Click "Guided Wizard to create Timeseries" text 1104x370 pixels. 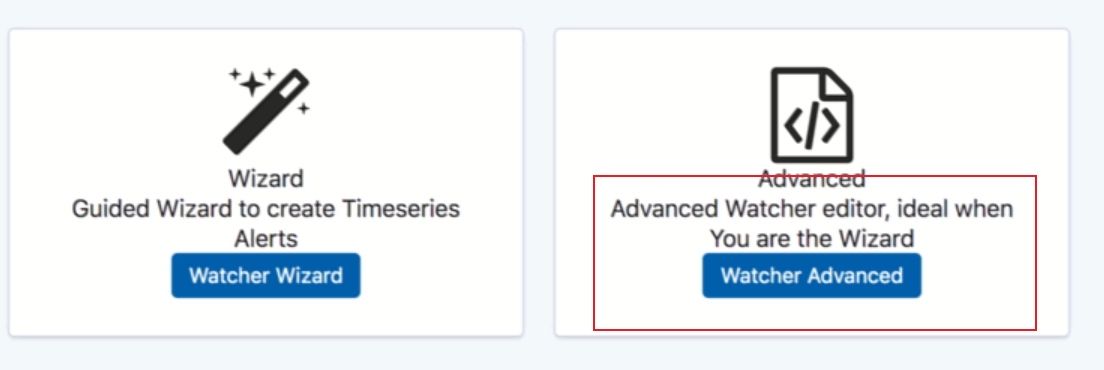[266, 209]
